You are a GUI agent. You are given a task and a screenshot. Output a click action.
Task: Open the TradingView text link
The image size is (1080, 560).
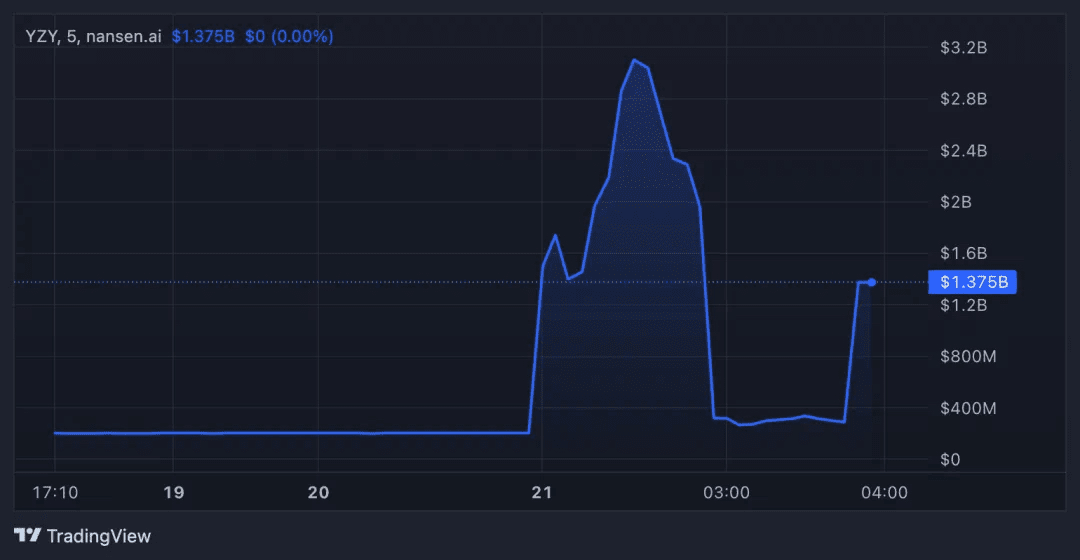point(98,536)
